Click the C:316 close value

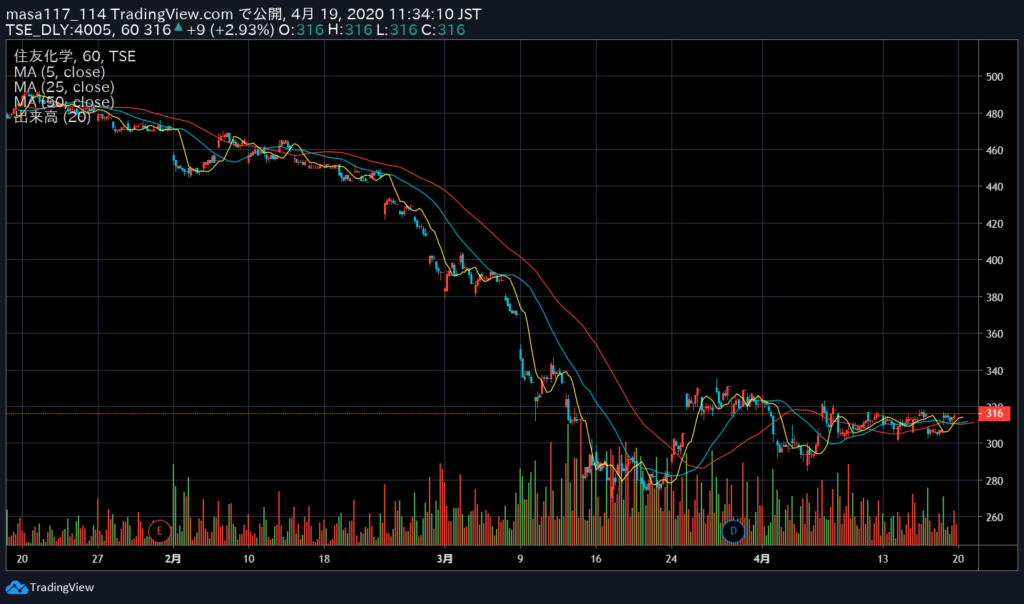click(x=443, y=30)
